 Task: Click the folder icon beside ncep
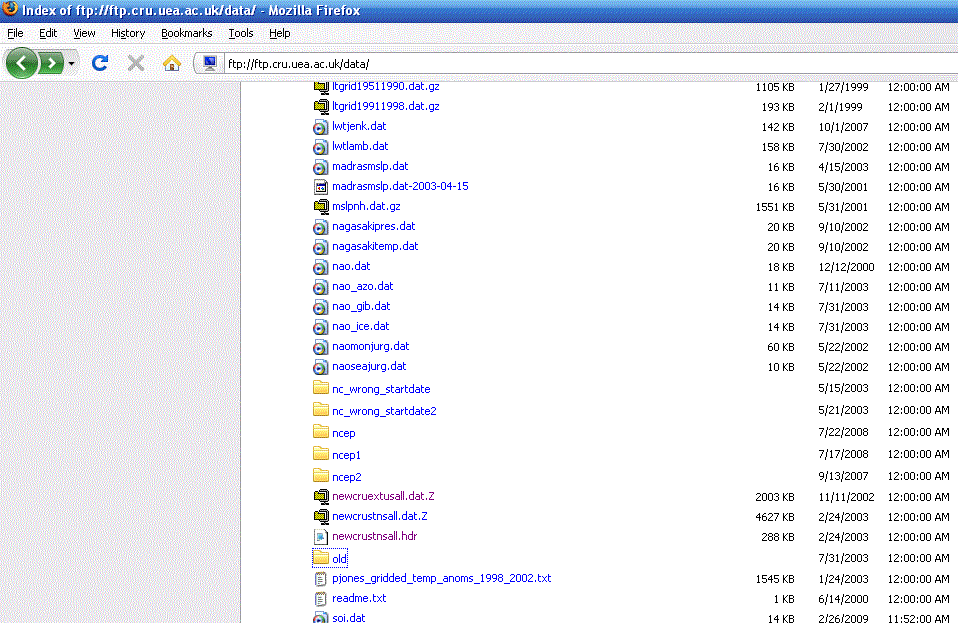(x=321, y=432)
